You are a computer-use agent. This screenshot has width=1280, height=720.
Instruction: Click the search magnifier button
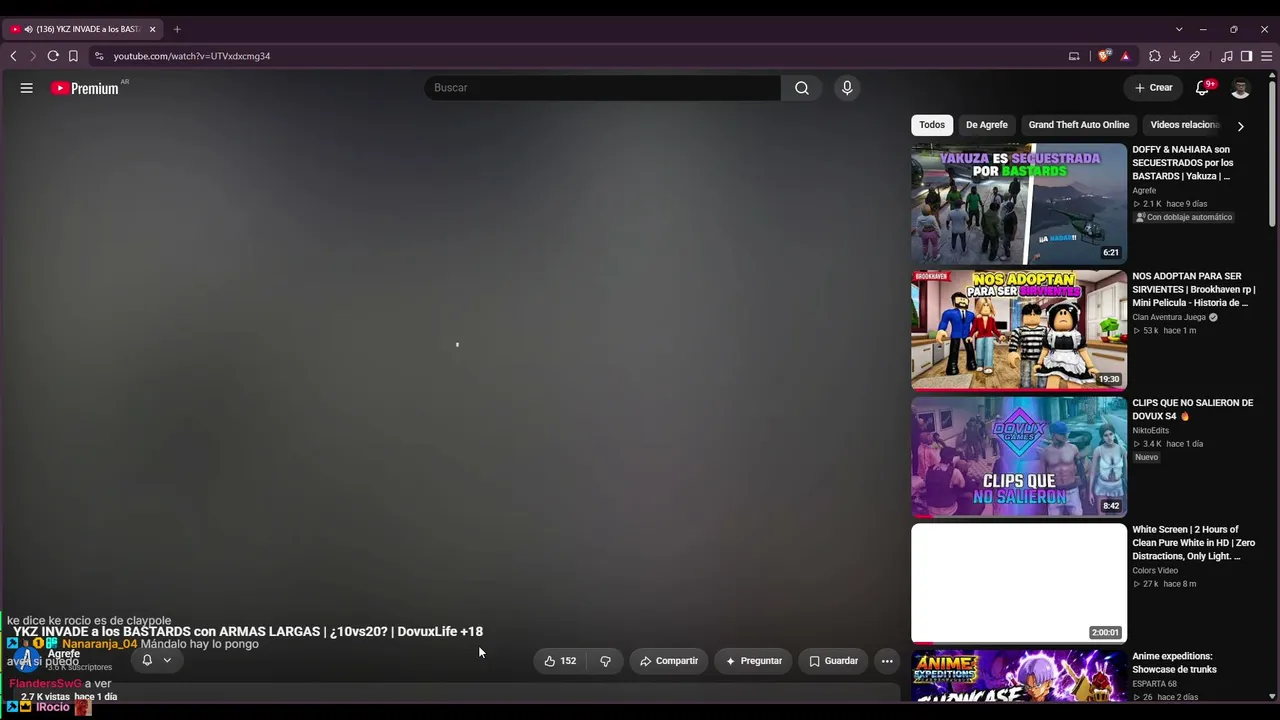tap(802, 88)
